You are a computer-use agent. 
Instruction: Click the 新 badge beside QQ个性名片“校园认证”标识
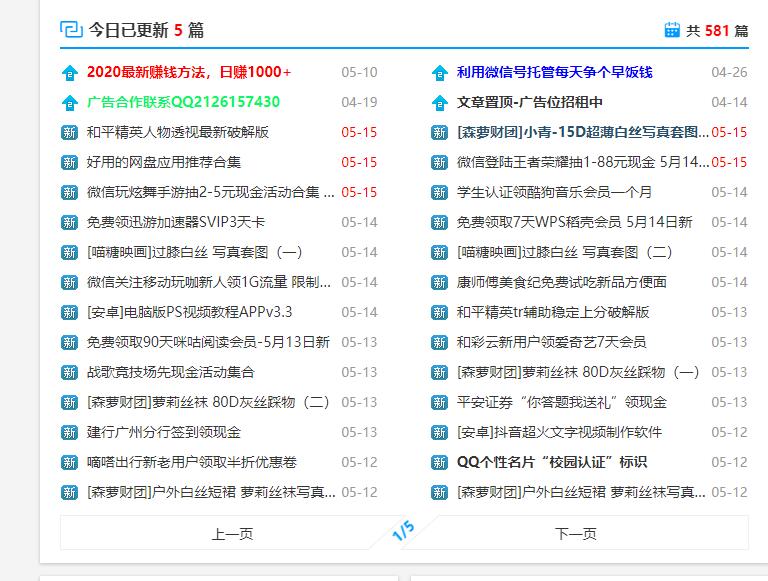click(x=439, y=462)
